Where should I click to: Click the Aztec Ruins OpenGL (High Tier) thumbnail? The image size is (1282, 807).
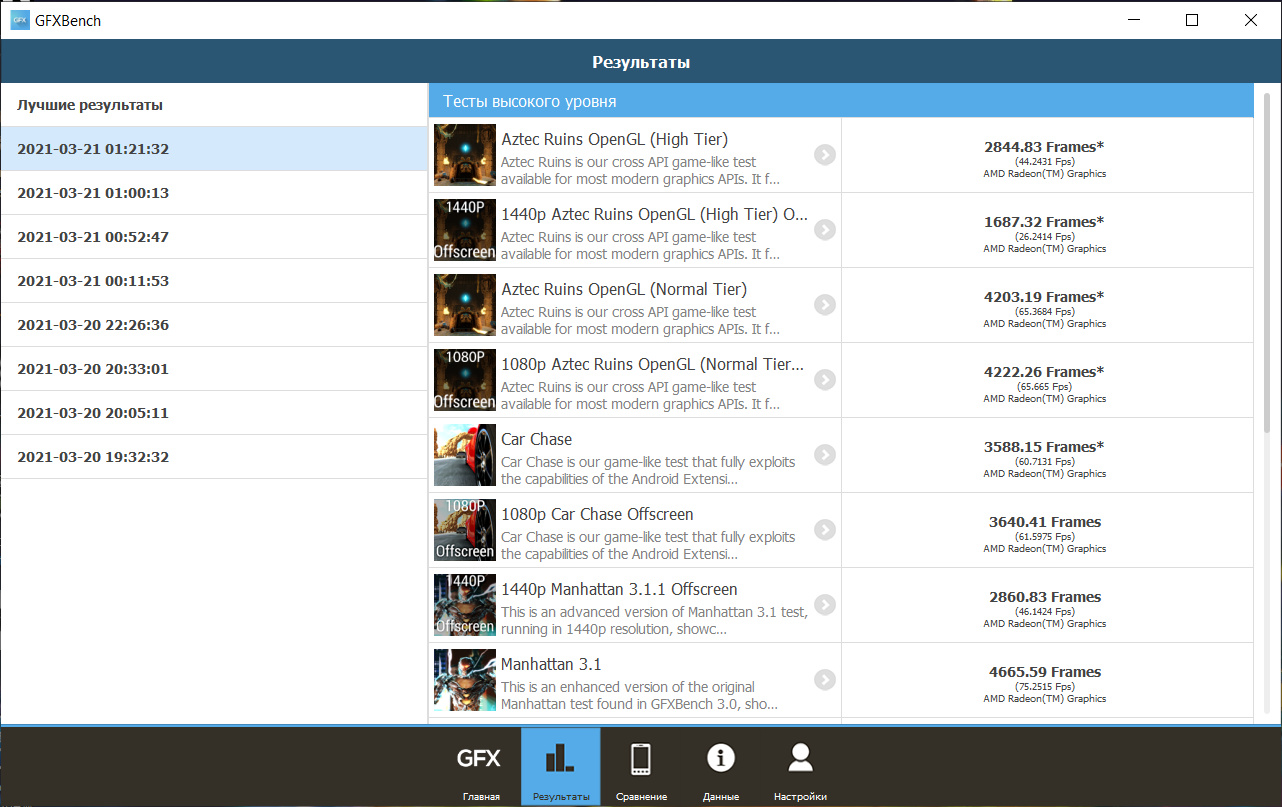pyautogui.click(x=465, y=155)
